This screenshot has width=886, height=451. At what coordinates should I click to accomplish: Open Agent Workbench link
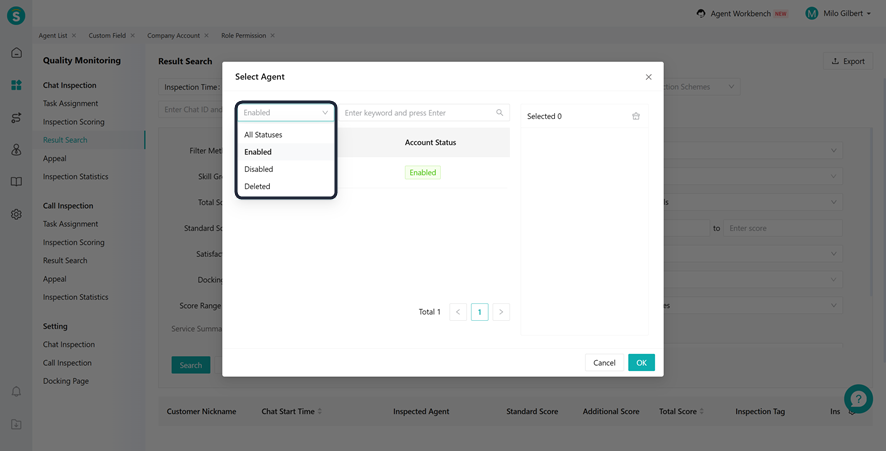click(x=740, y=13)
